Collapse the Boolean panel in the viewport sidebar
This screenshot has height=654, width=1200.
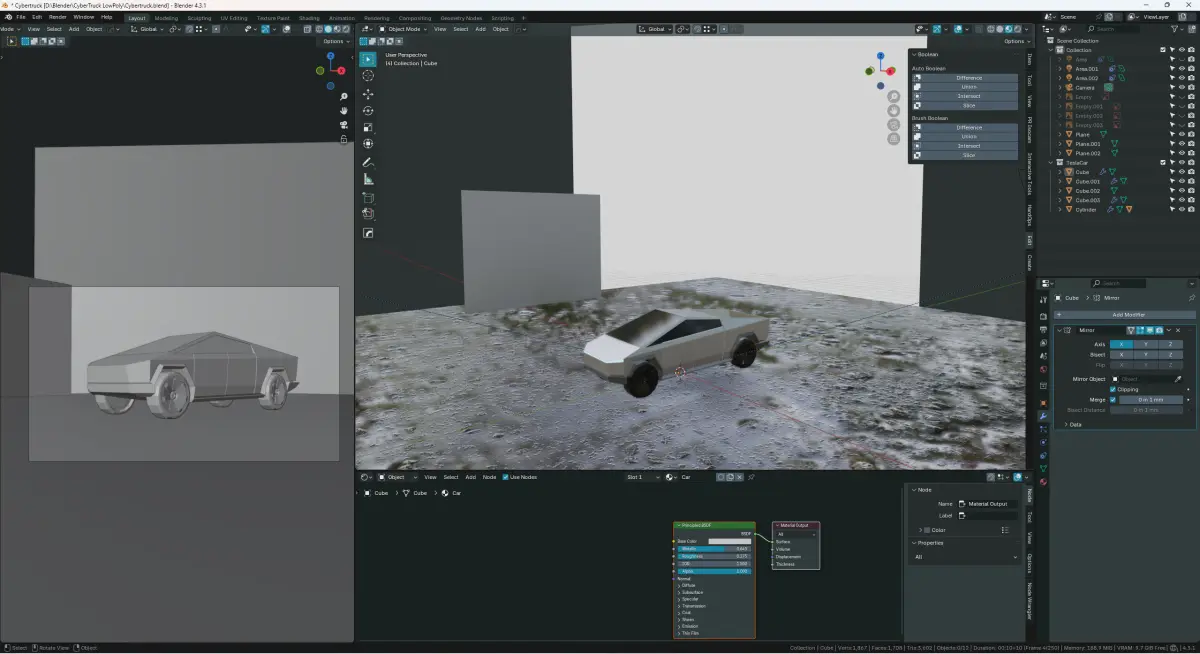coord(914,54)
